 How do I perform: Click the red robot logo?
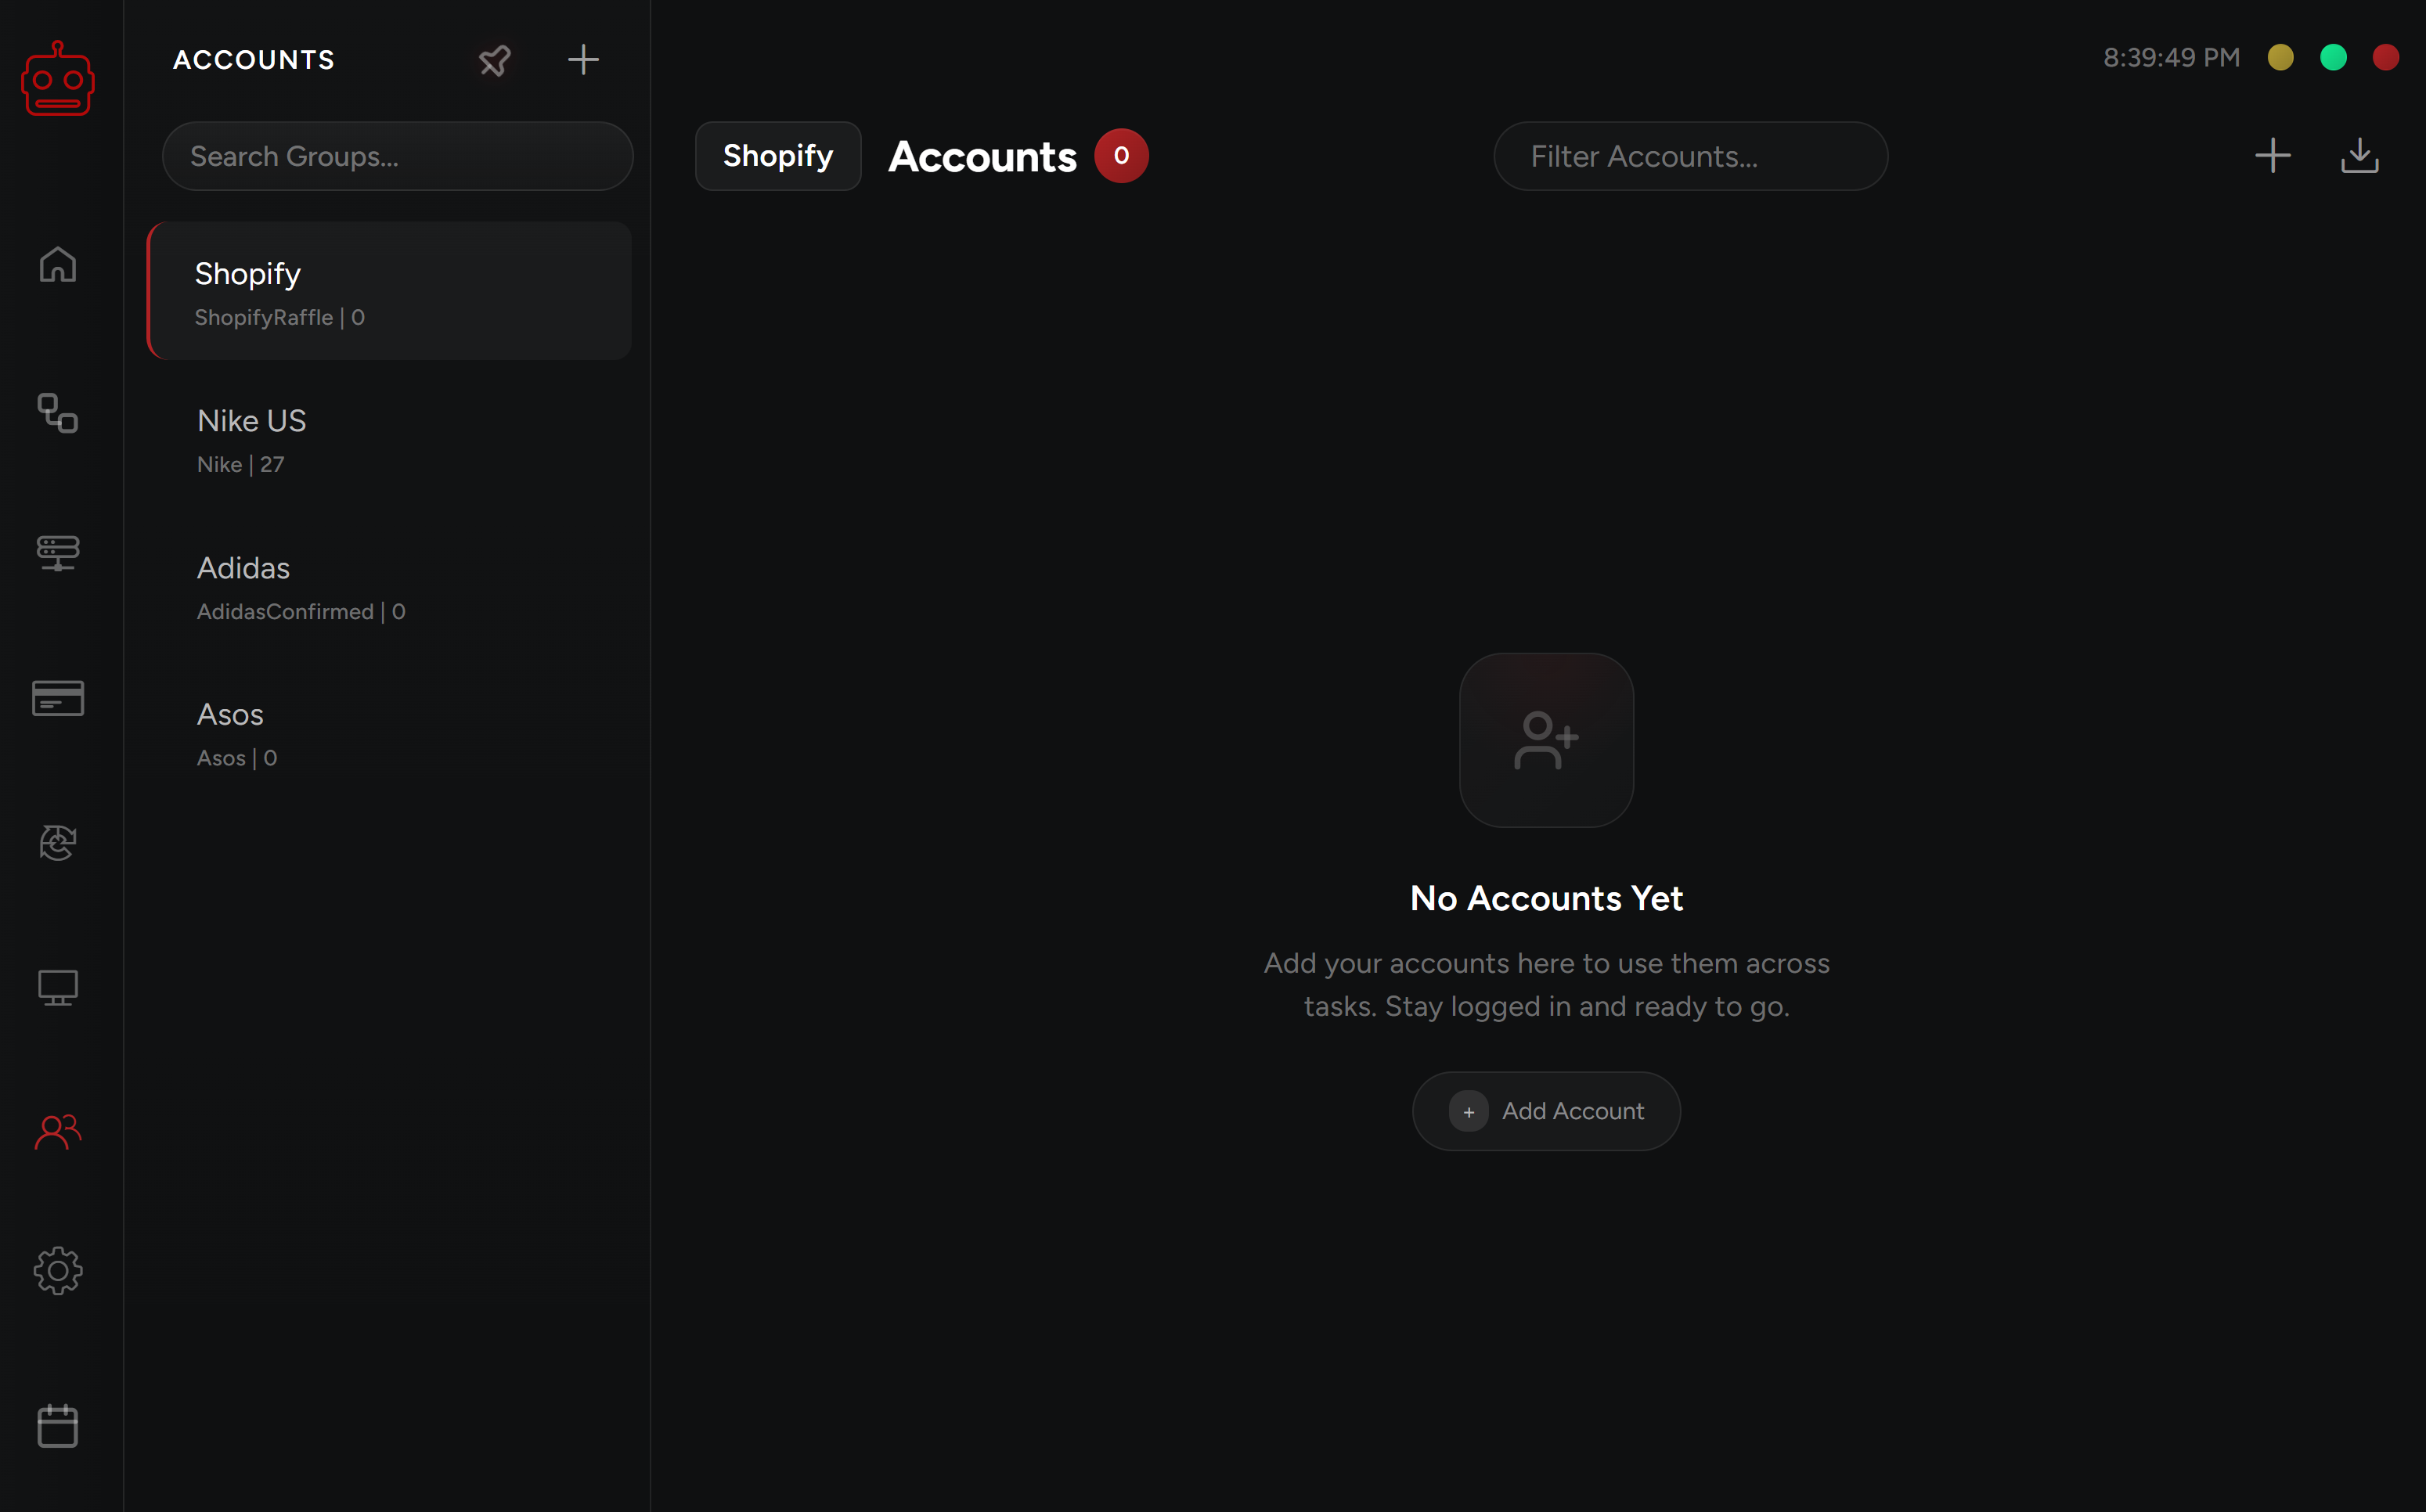(x=58, y=80)
